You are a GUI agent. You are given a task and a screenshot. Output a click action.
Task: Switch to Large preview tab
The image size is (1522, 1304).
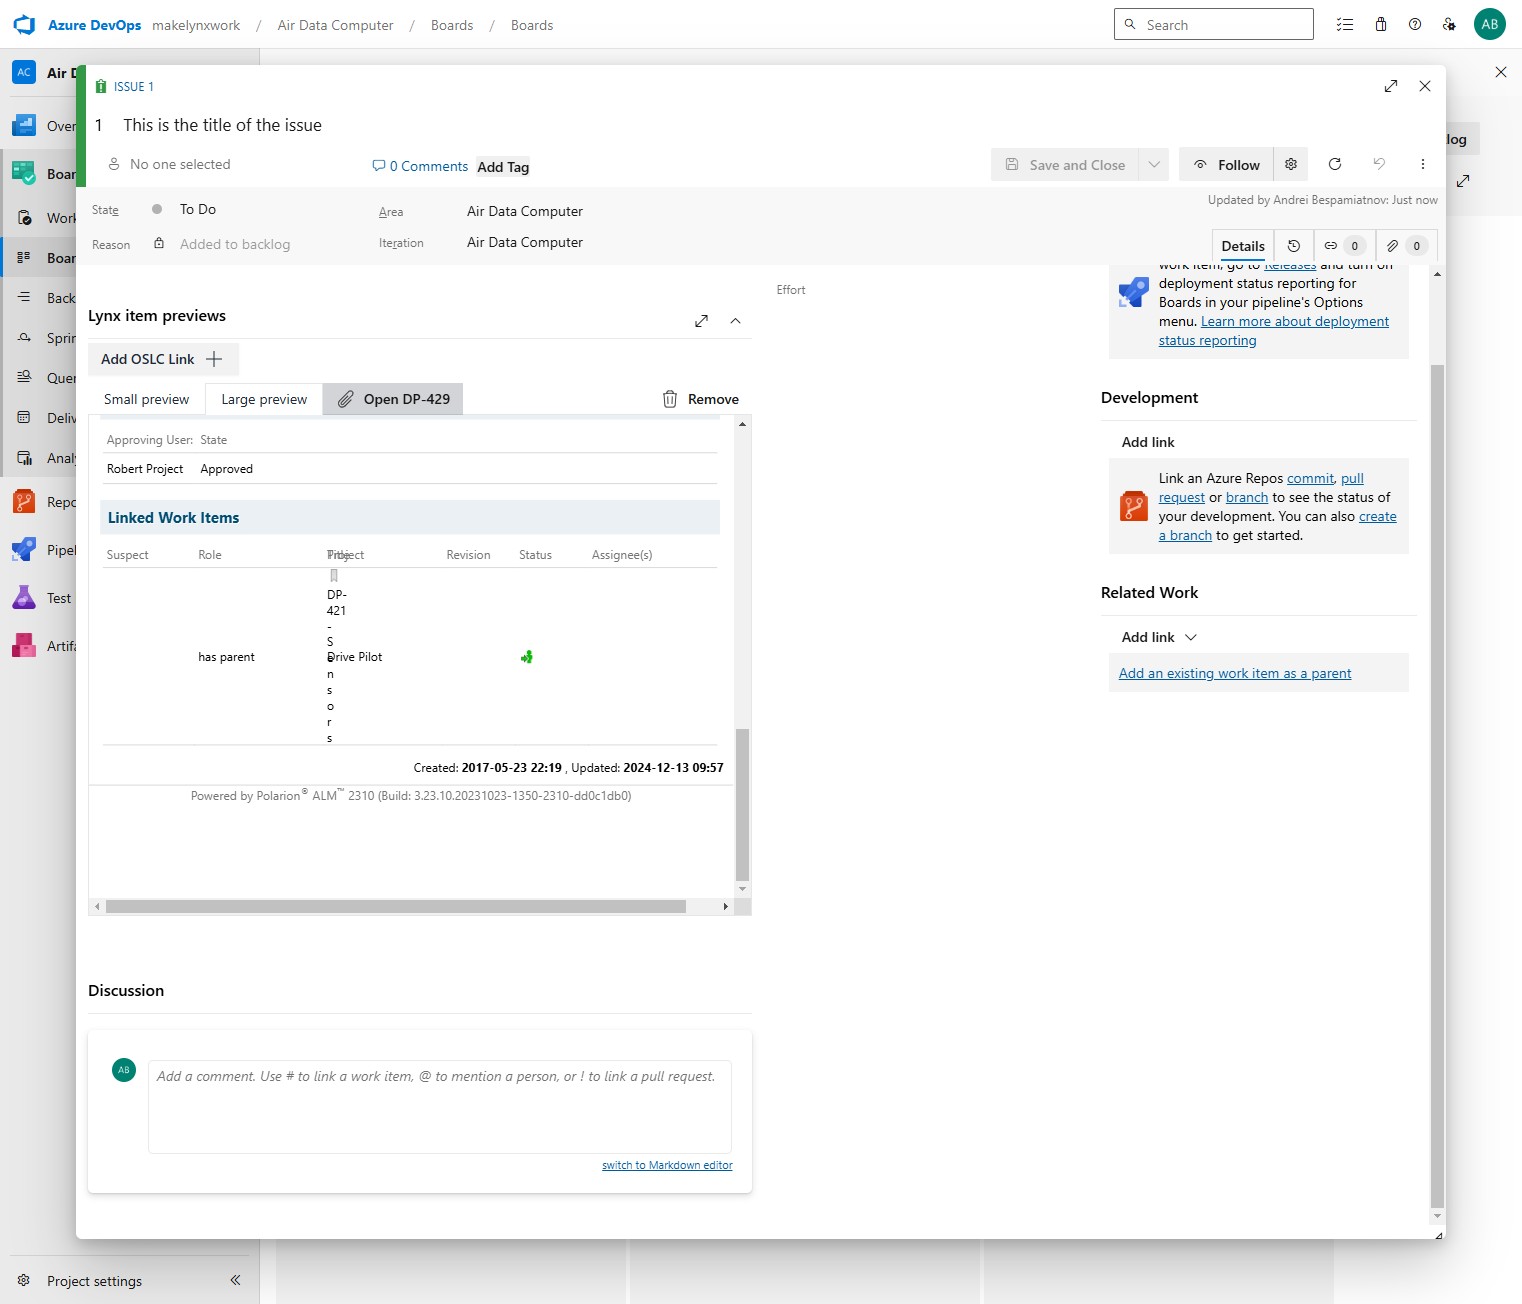point(264,399)
